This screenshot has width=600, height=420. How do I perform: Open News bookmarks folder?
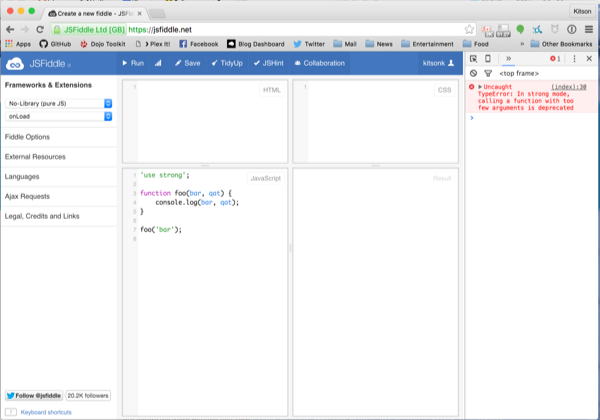click(379, 44)
